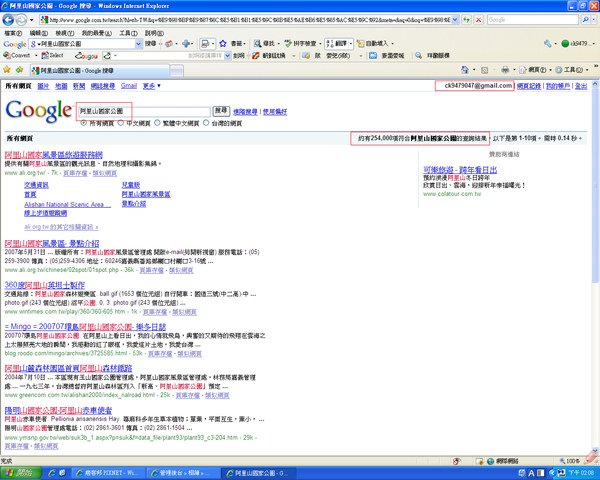The height and width of the screenshot is (480, 600).
Task: Select the 台灣的網頁 radio button
Action: tap(206, 123)
